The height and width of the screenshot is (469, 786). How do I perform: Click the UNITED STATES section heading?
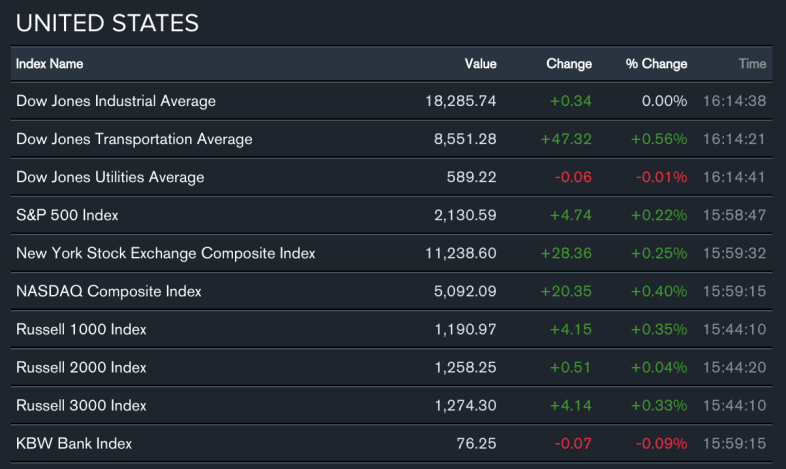tap(107, 23)
